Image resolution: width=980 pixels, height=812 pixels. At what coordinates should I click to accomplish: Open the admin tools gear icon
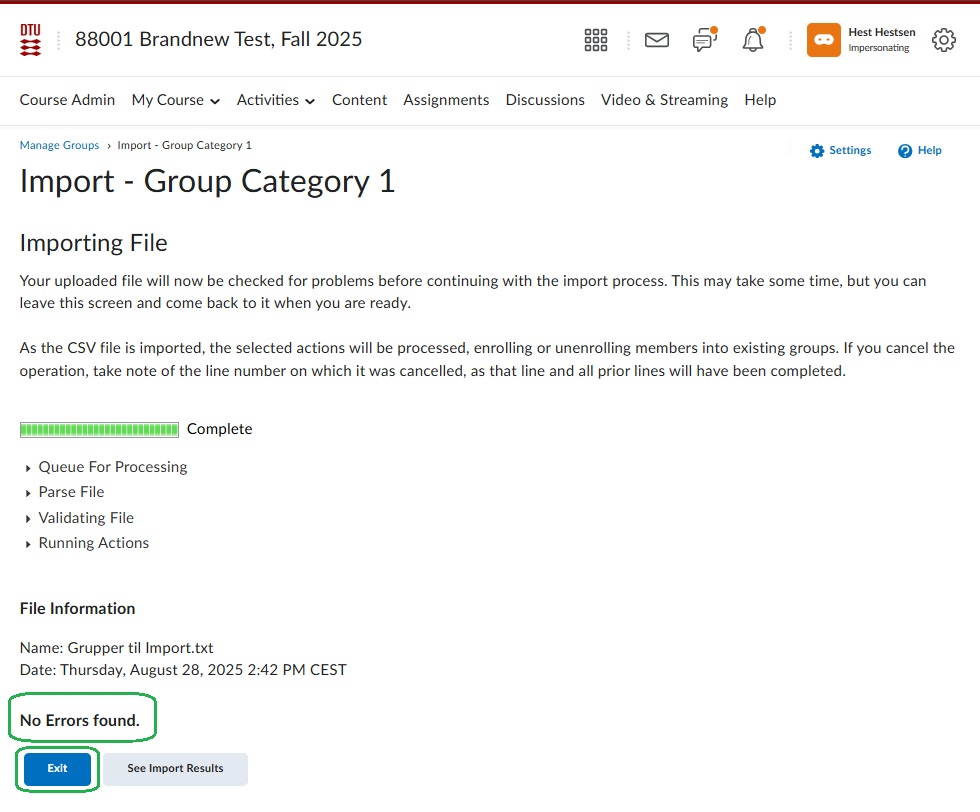click(x=944, y=40)
